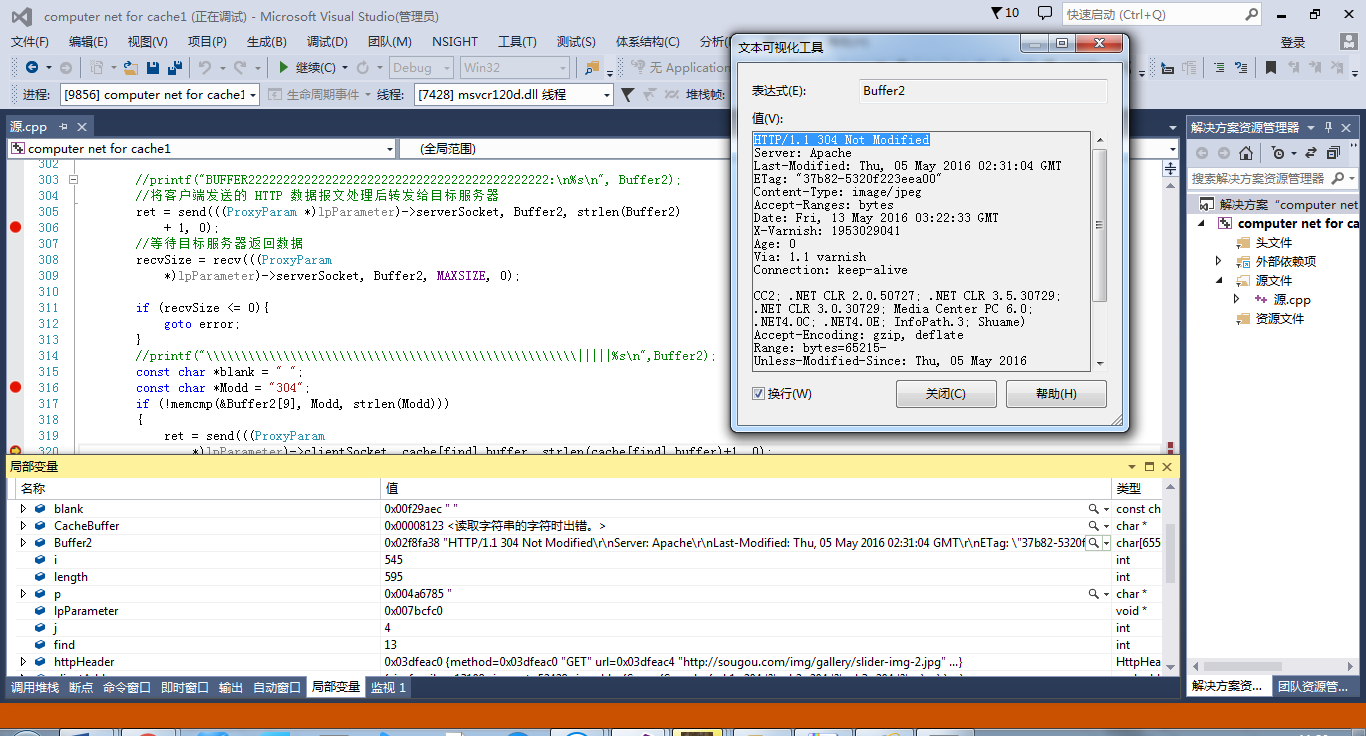Click the Undo arrow icon
The height and width of the screenshot is (736, 1366).
click(x=204, y=68)
